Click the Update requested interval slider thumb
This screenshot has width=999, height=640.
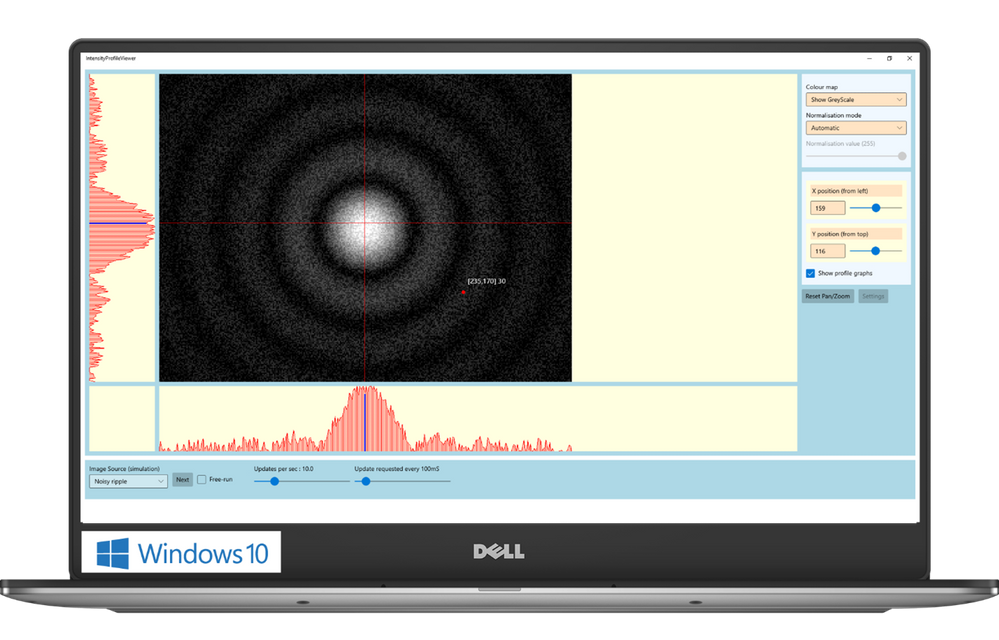366,481
